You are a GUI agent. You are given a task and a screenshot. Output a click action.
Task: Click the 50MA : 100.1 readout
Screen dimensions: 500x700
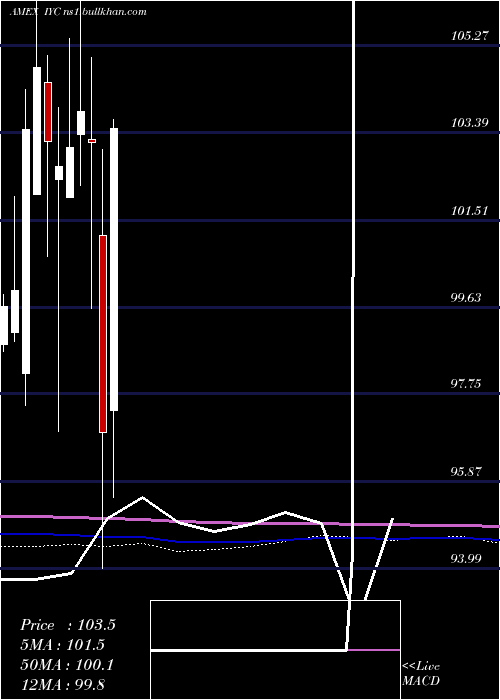pyautogui.click(x=67, y=664)
